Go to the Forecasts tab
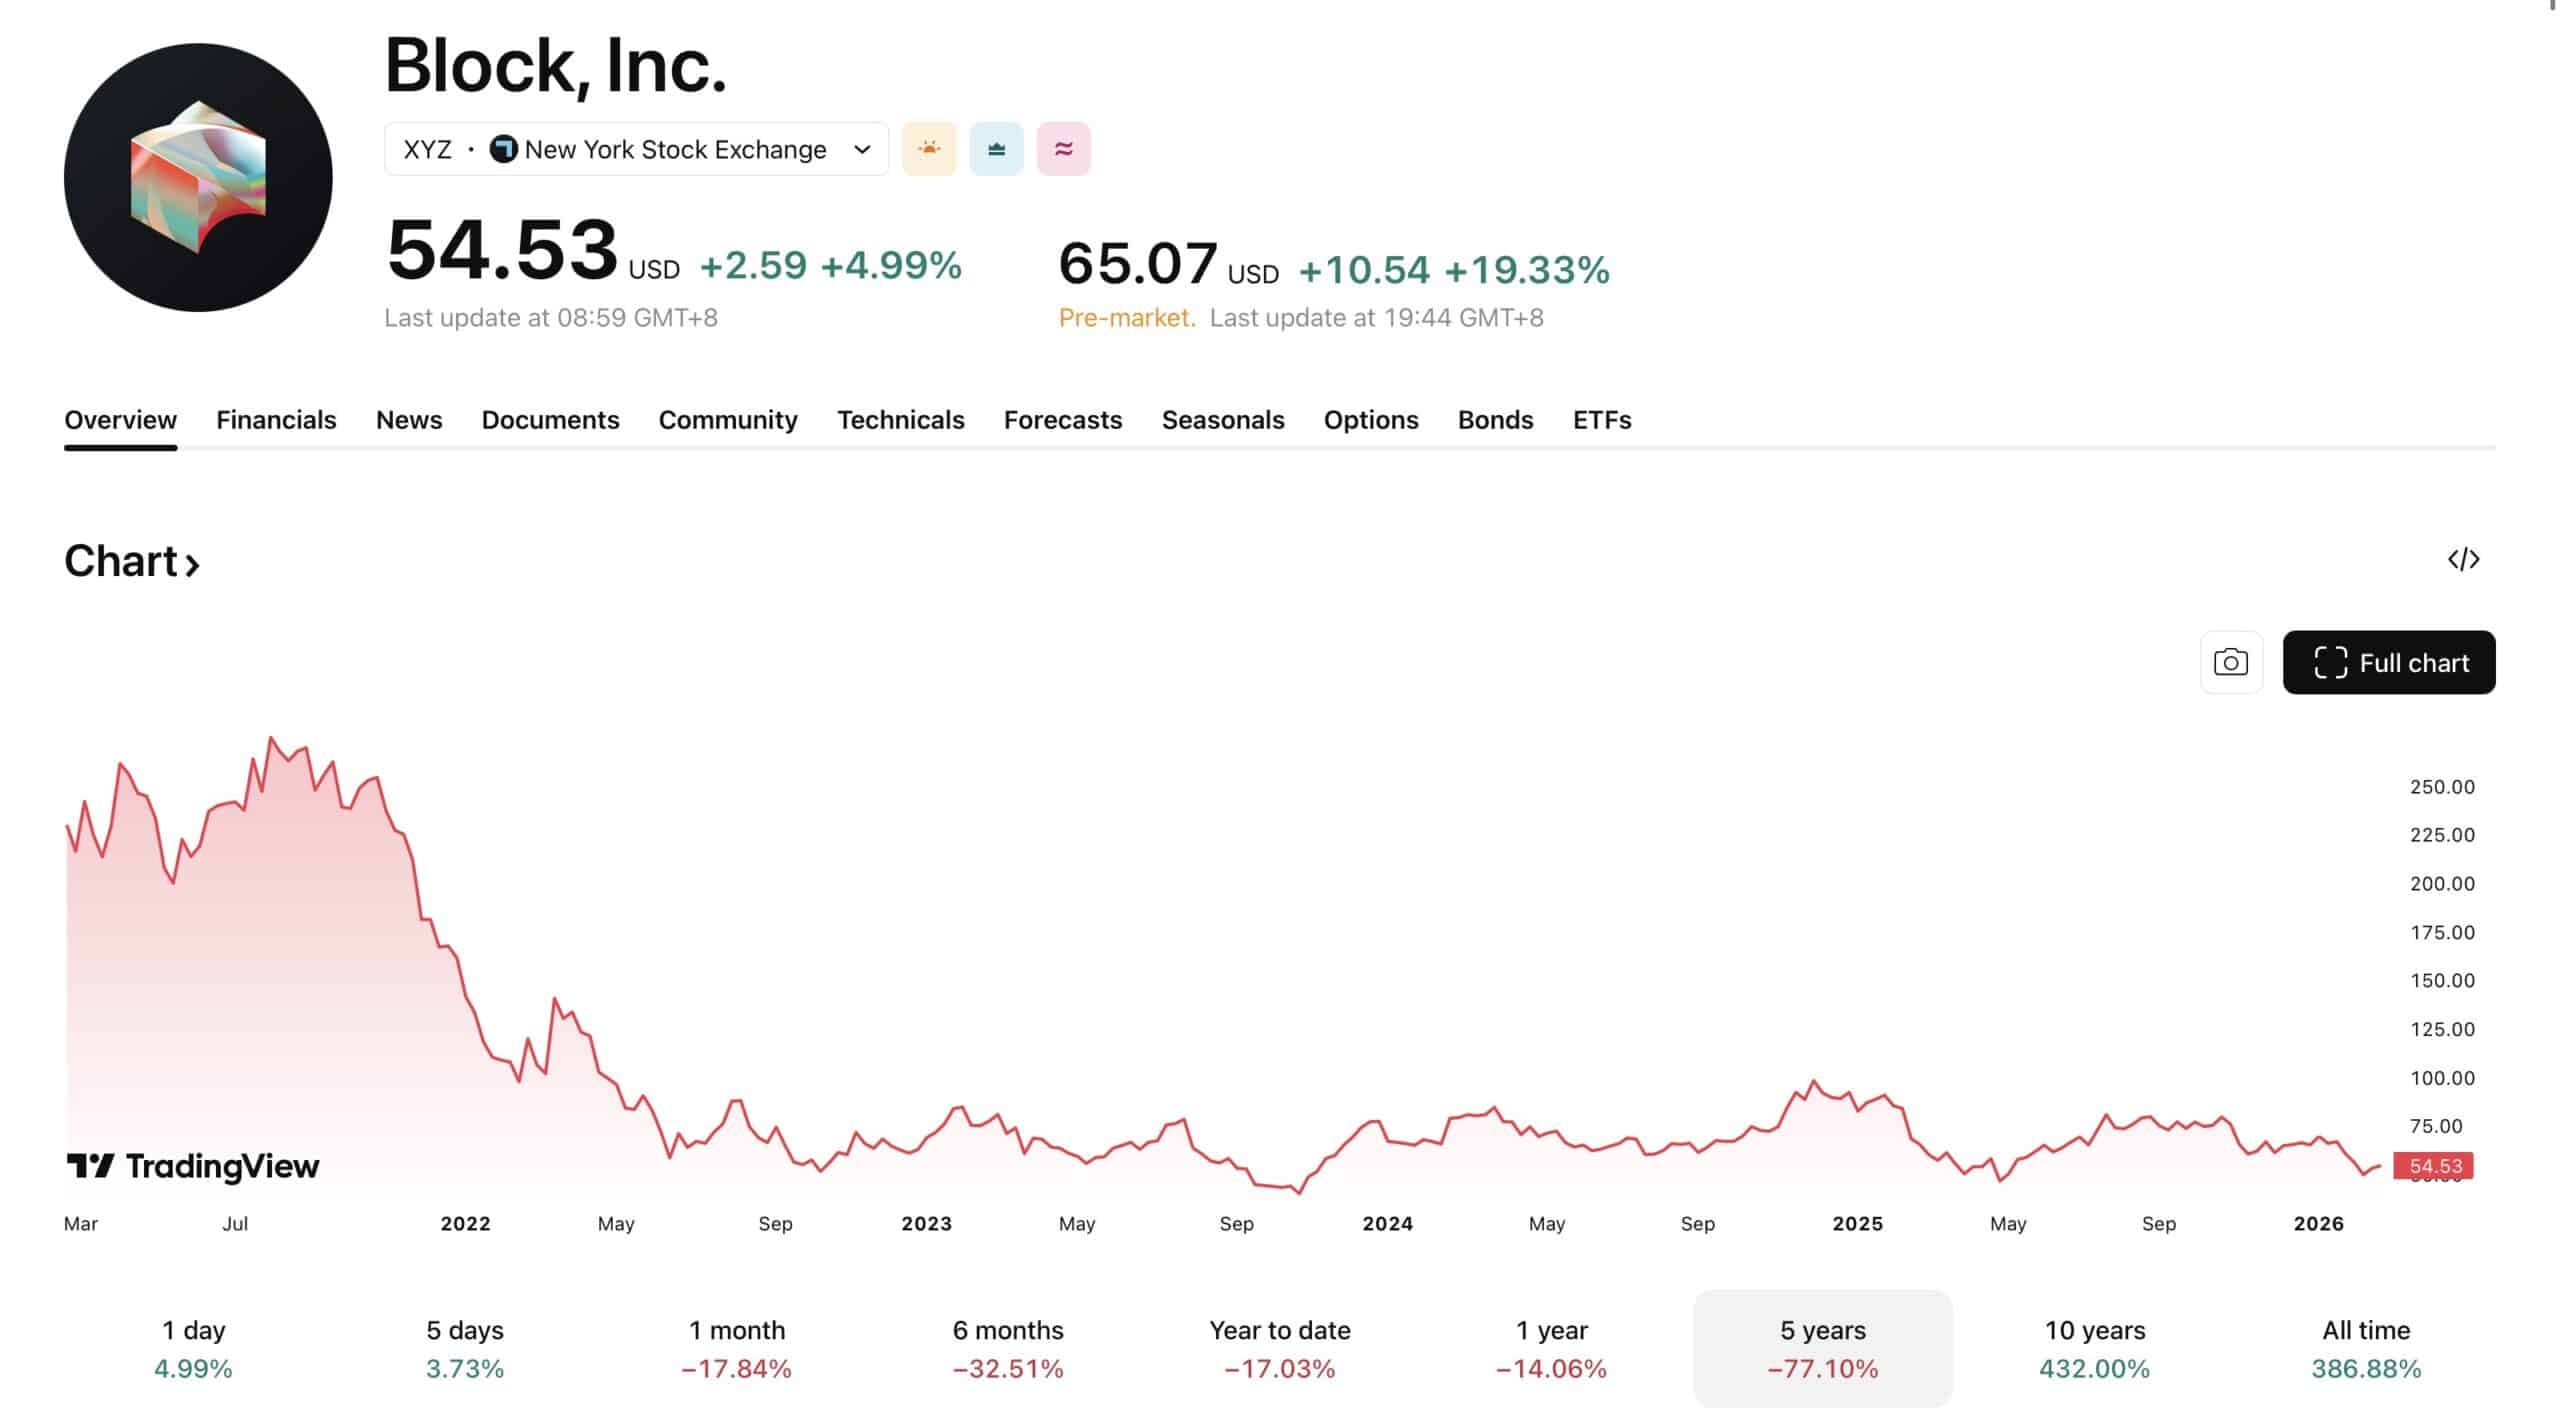2560x1416 pixels. click(1062, 420)
